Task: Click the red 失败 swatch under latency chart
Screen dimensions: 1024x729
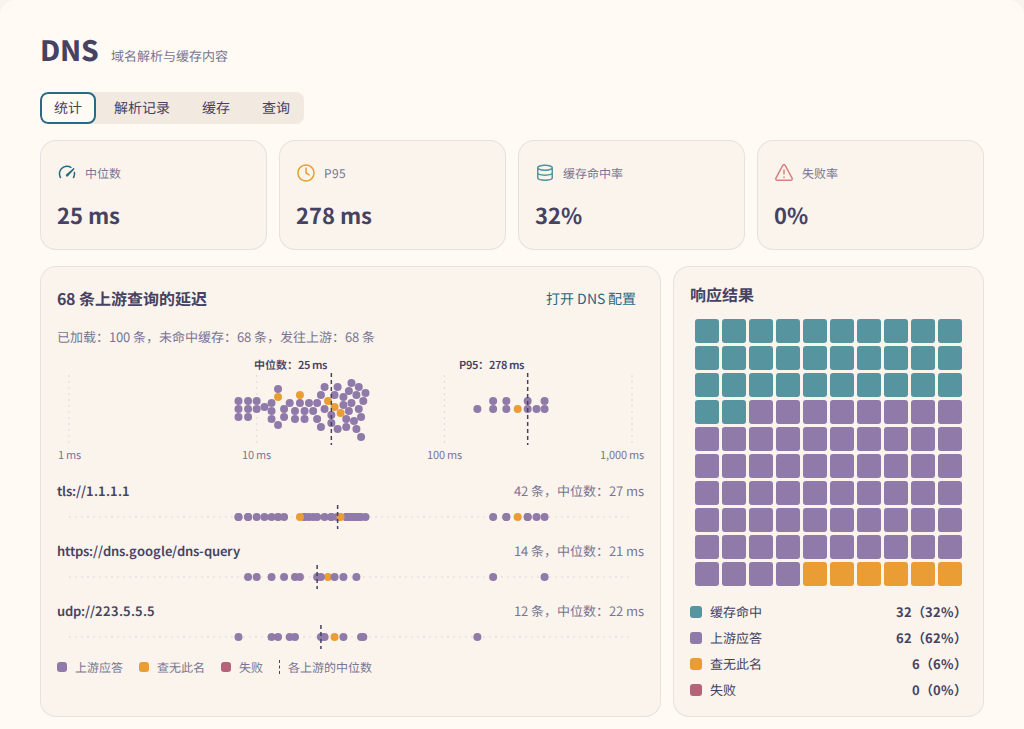Action: click(226, 667)
